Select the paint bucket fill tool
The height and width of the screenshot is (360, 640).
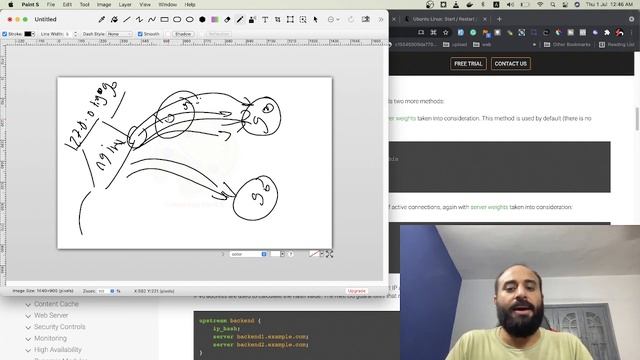pyautogui.click(x=114, y=19)
